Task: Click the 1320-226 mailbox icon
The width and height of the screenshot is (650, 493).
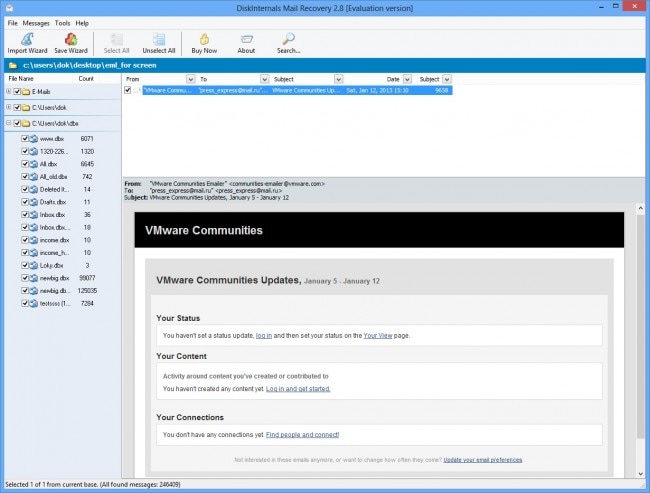Action: (x=34, y=151)
